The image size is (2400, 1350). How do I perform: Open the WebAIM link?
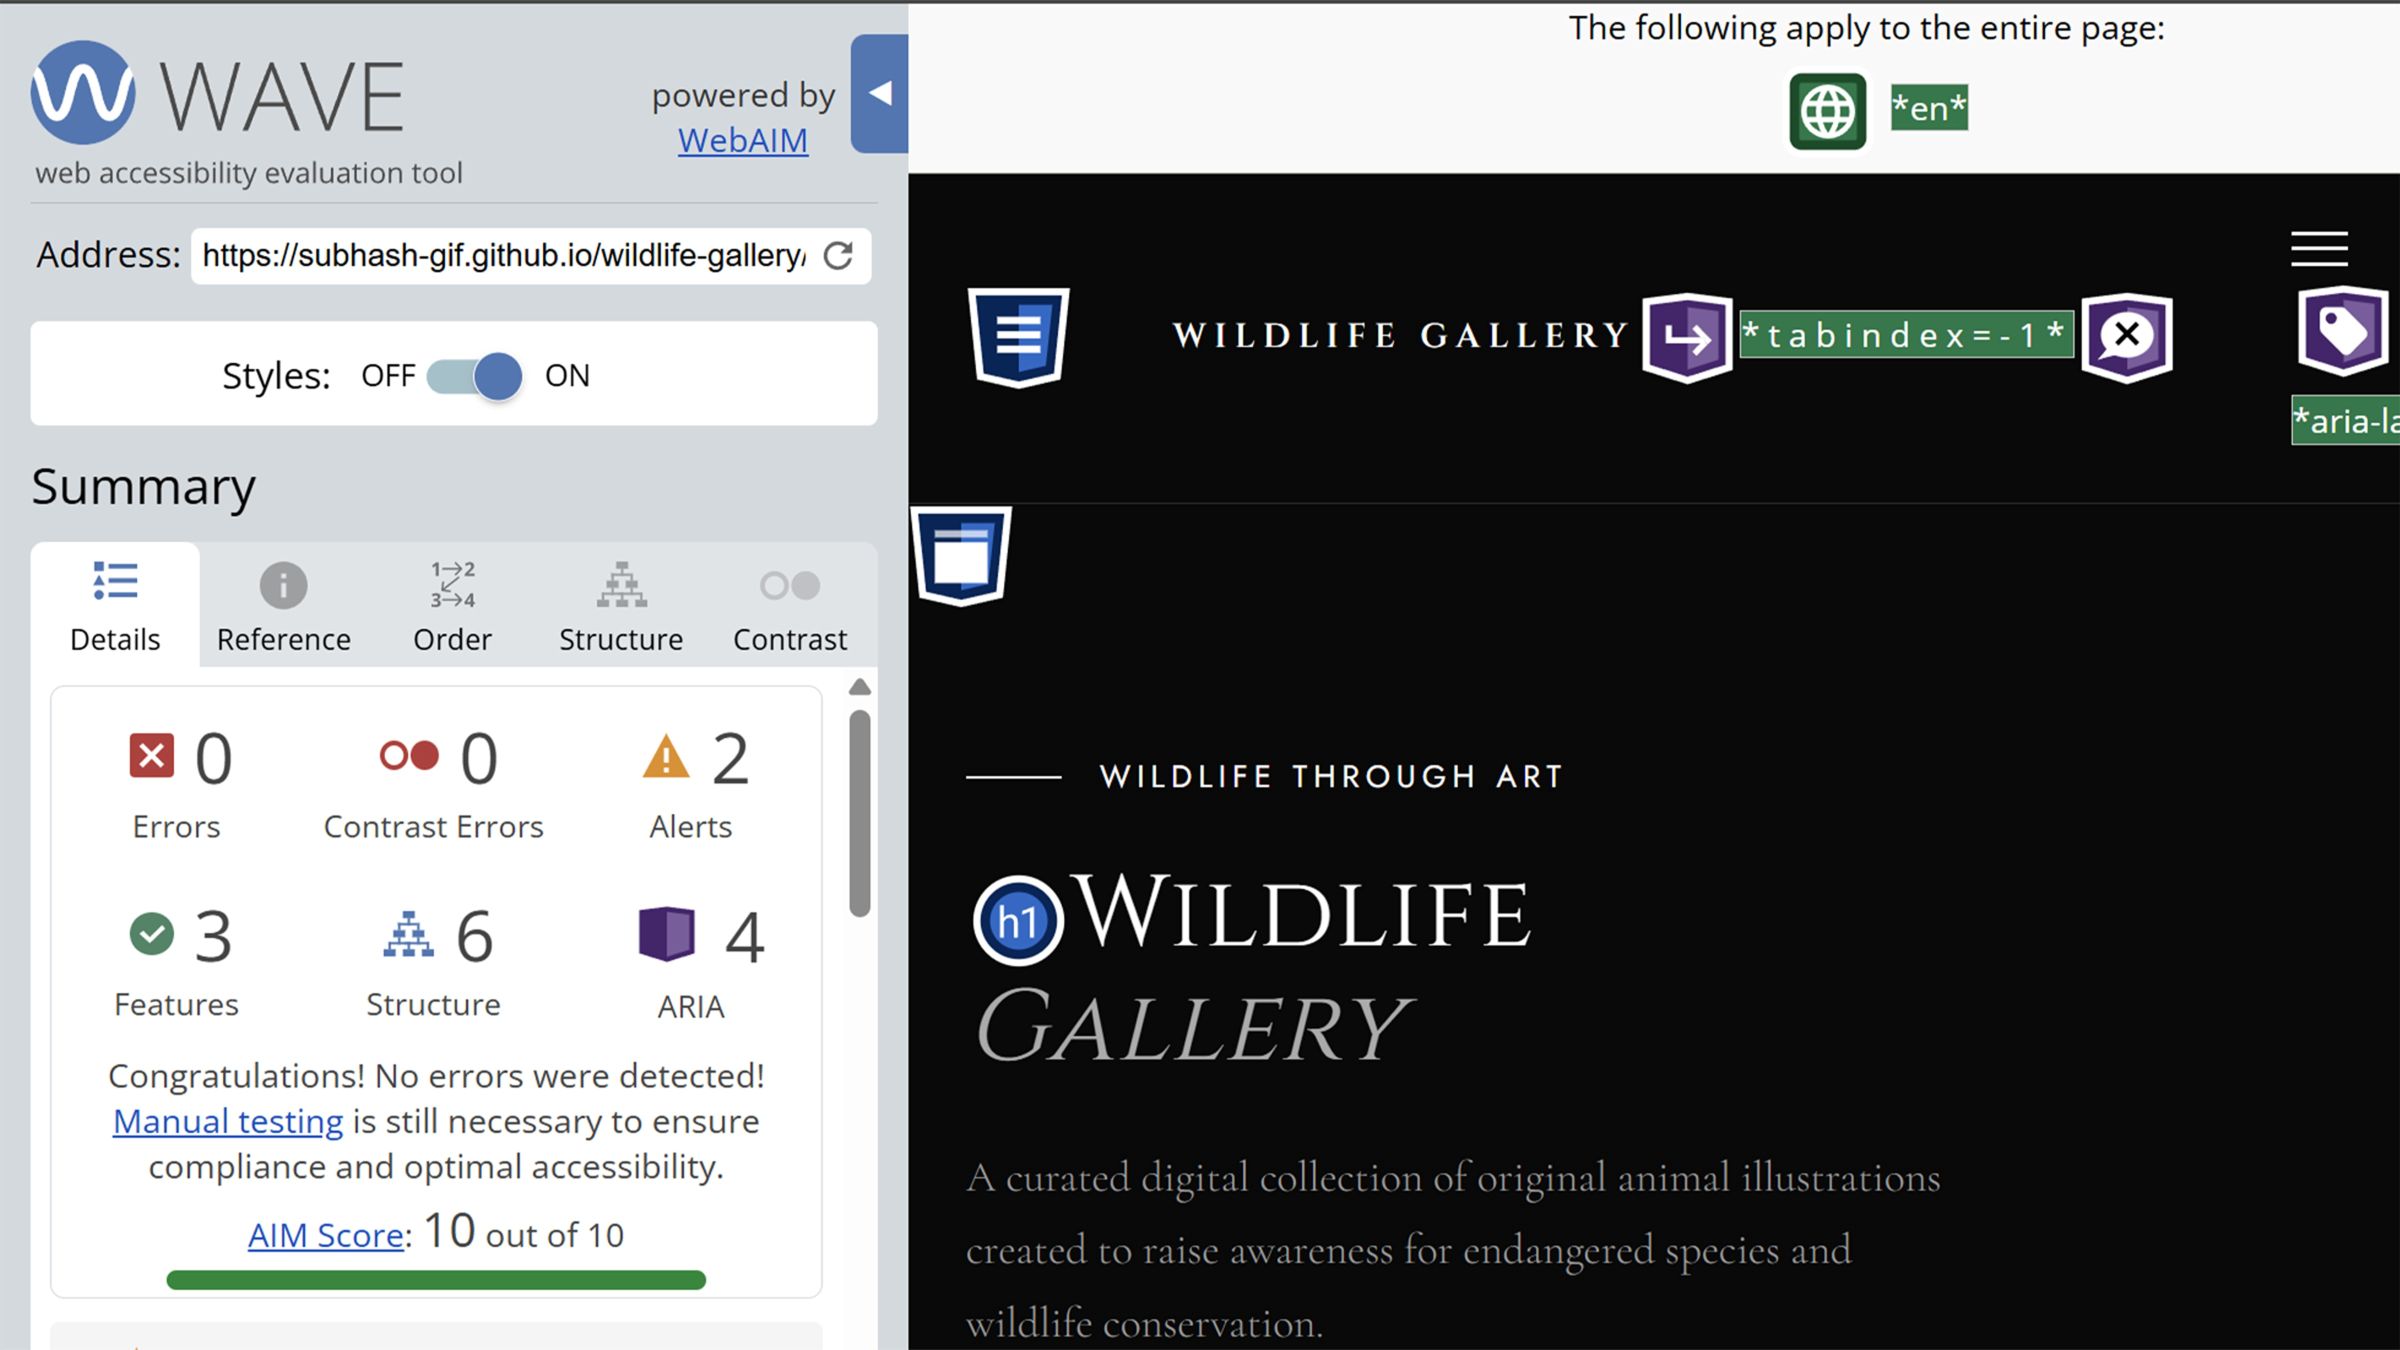(x=742, y=141)
